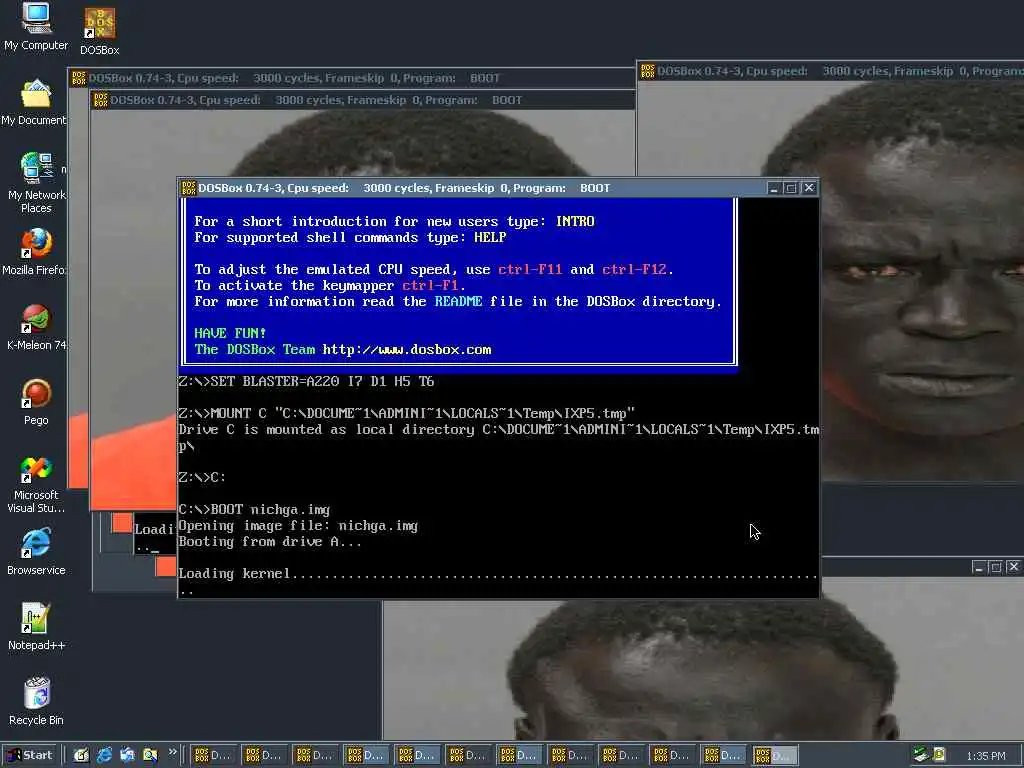Click the cyan README word
This screenshot has height=768, width=1024.
[x=458, y=301]
